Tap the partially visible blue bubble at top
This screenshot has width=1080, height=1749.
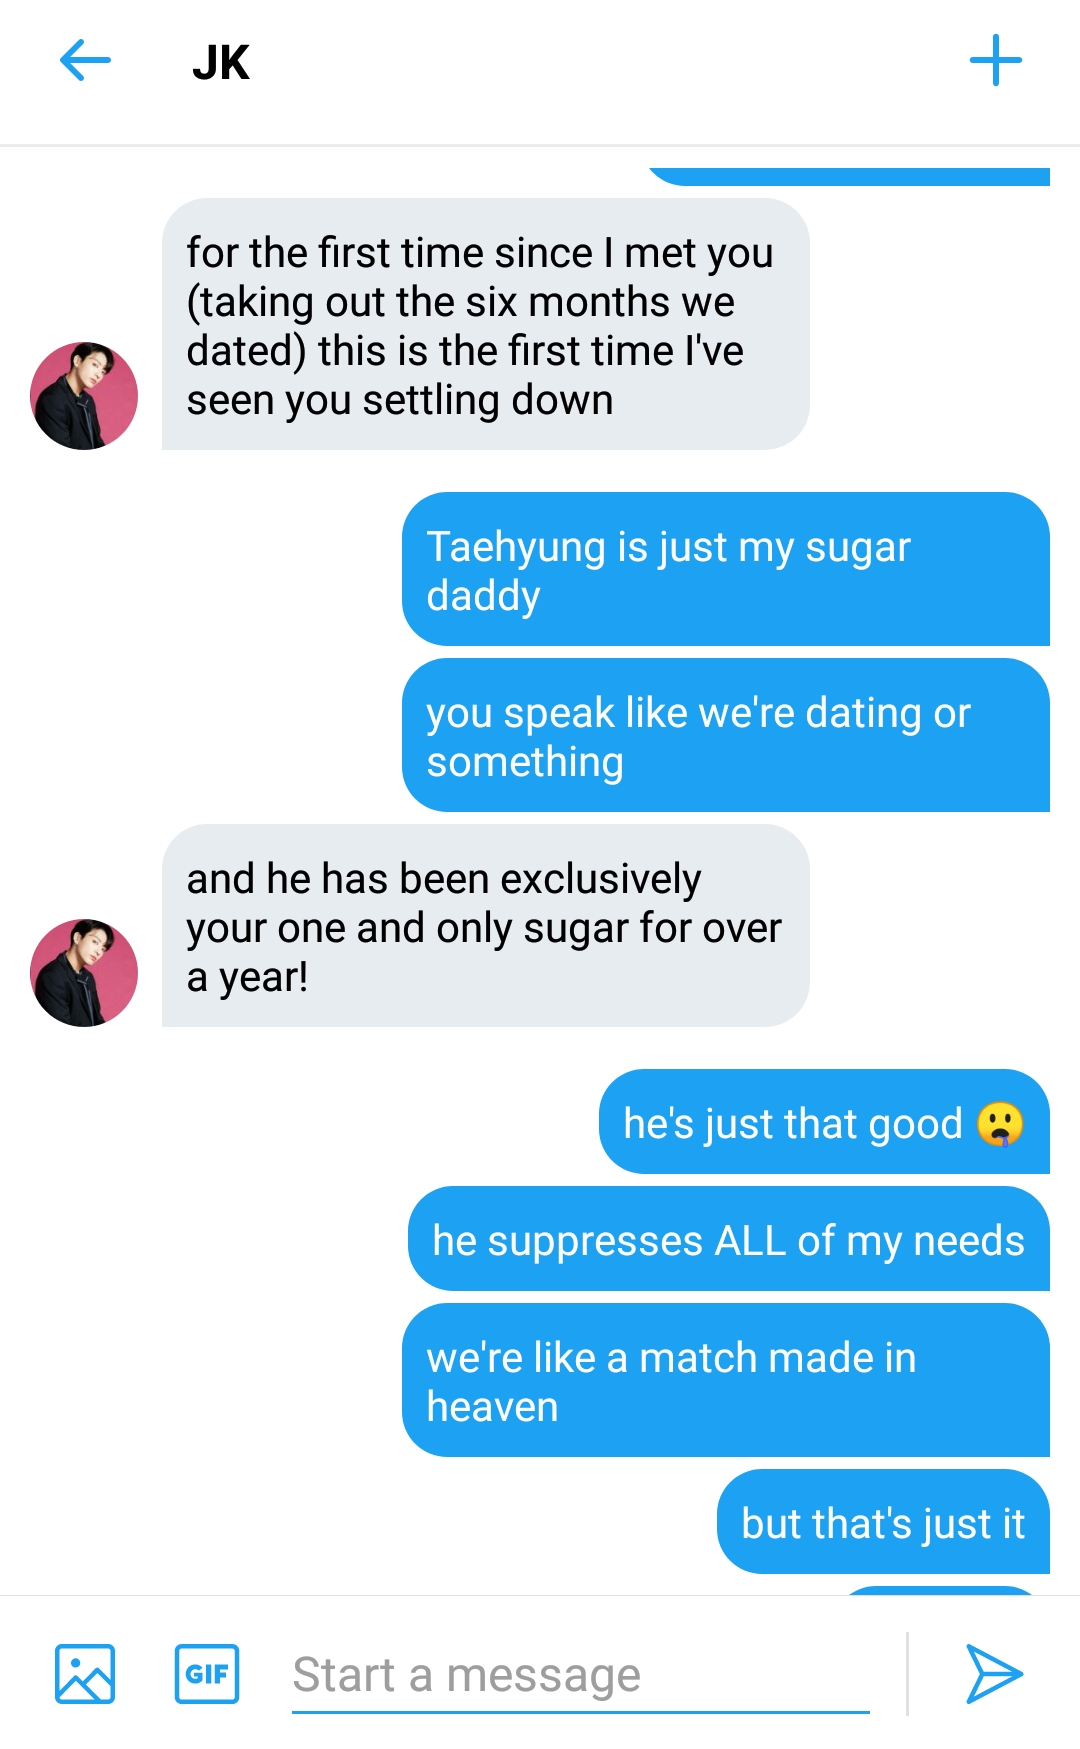pyautogui.click(x=850, y=176)
